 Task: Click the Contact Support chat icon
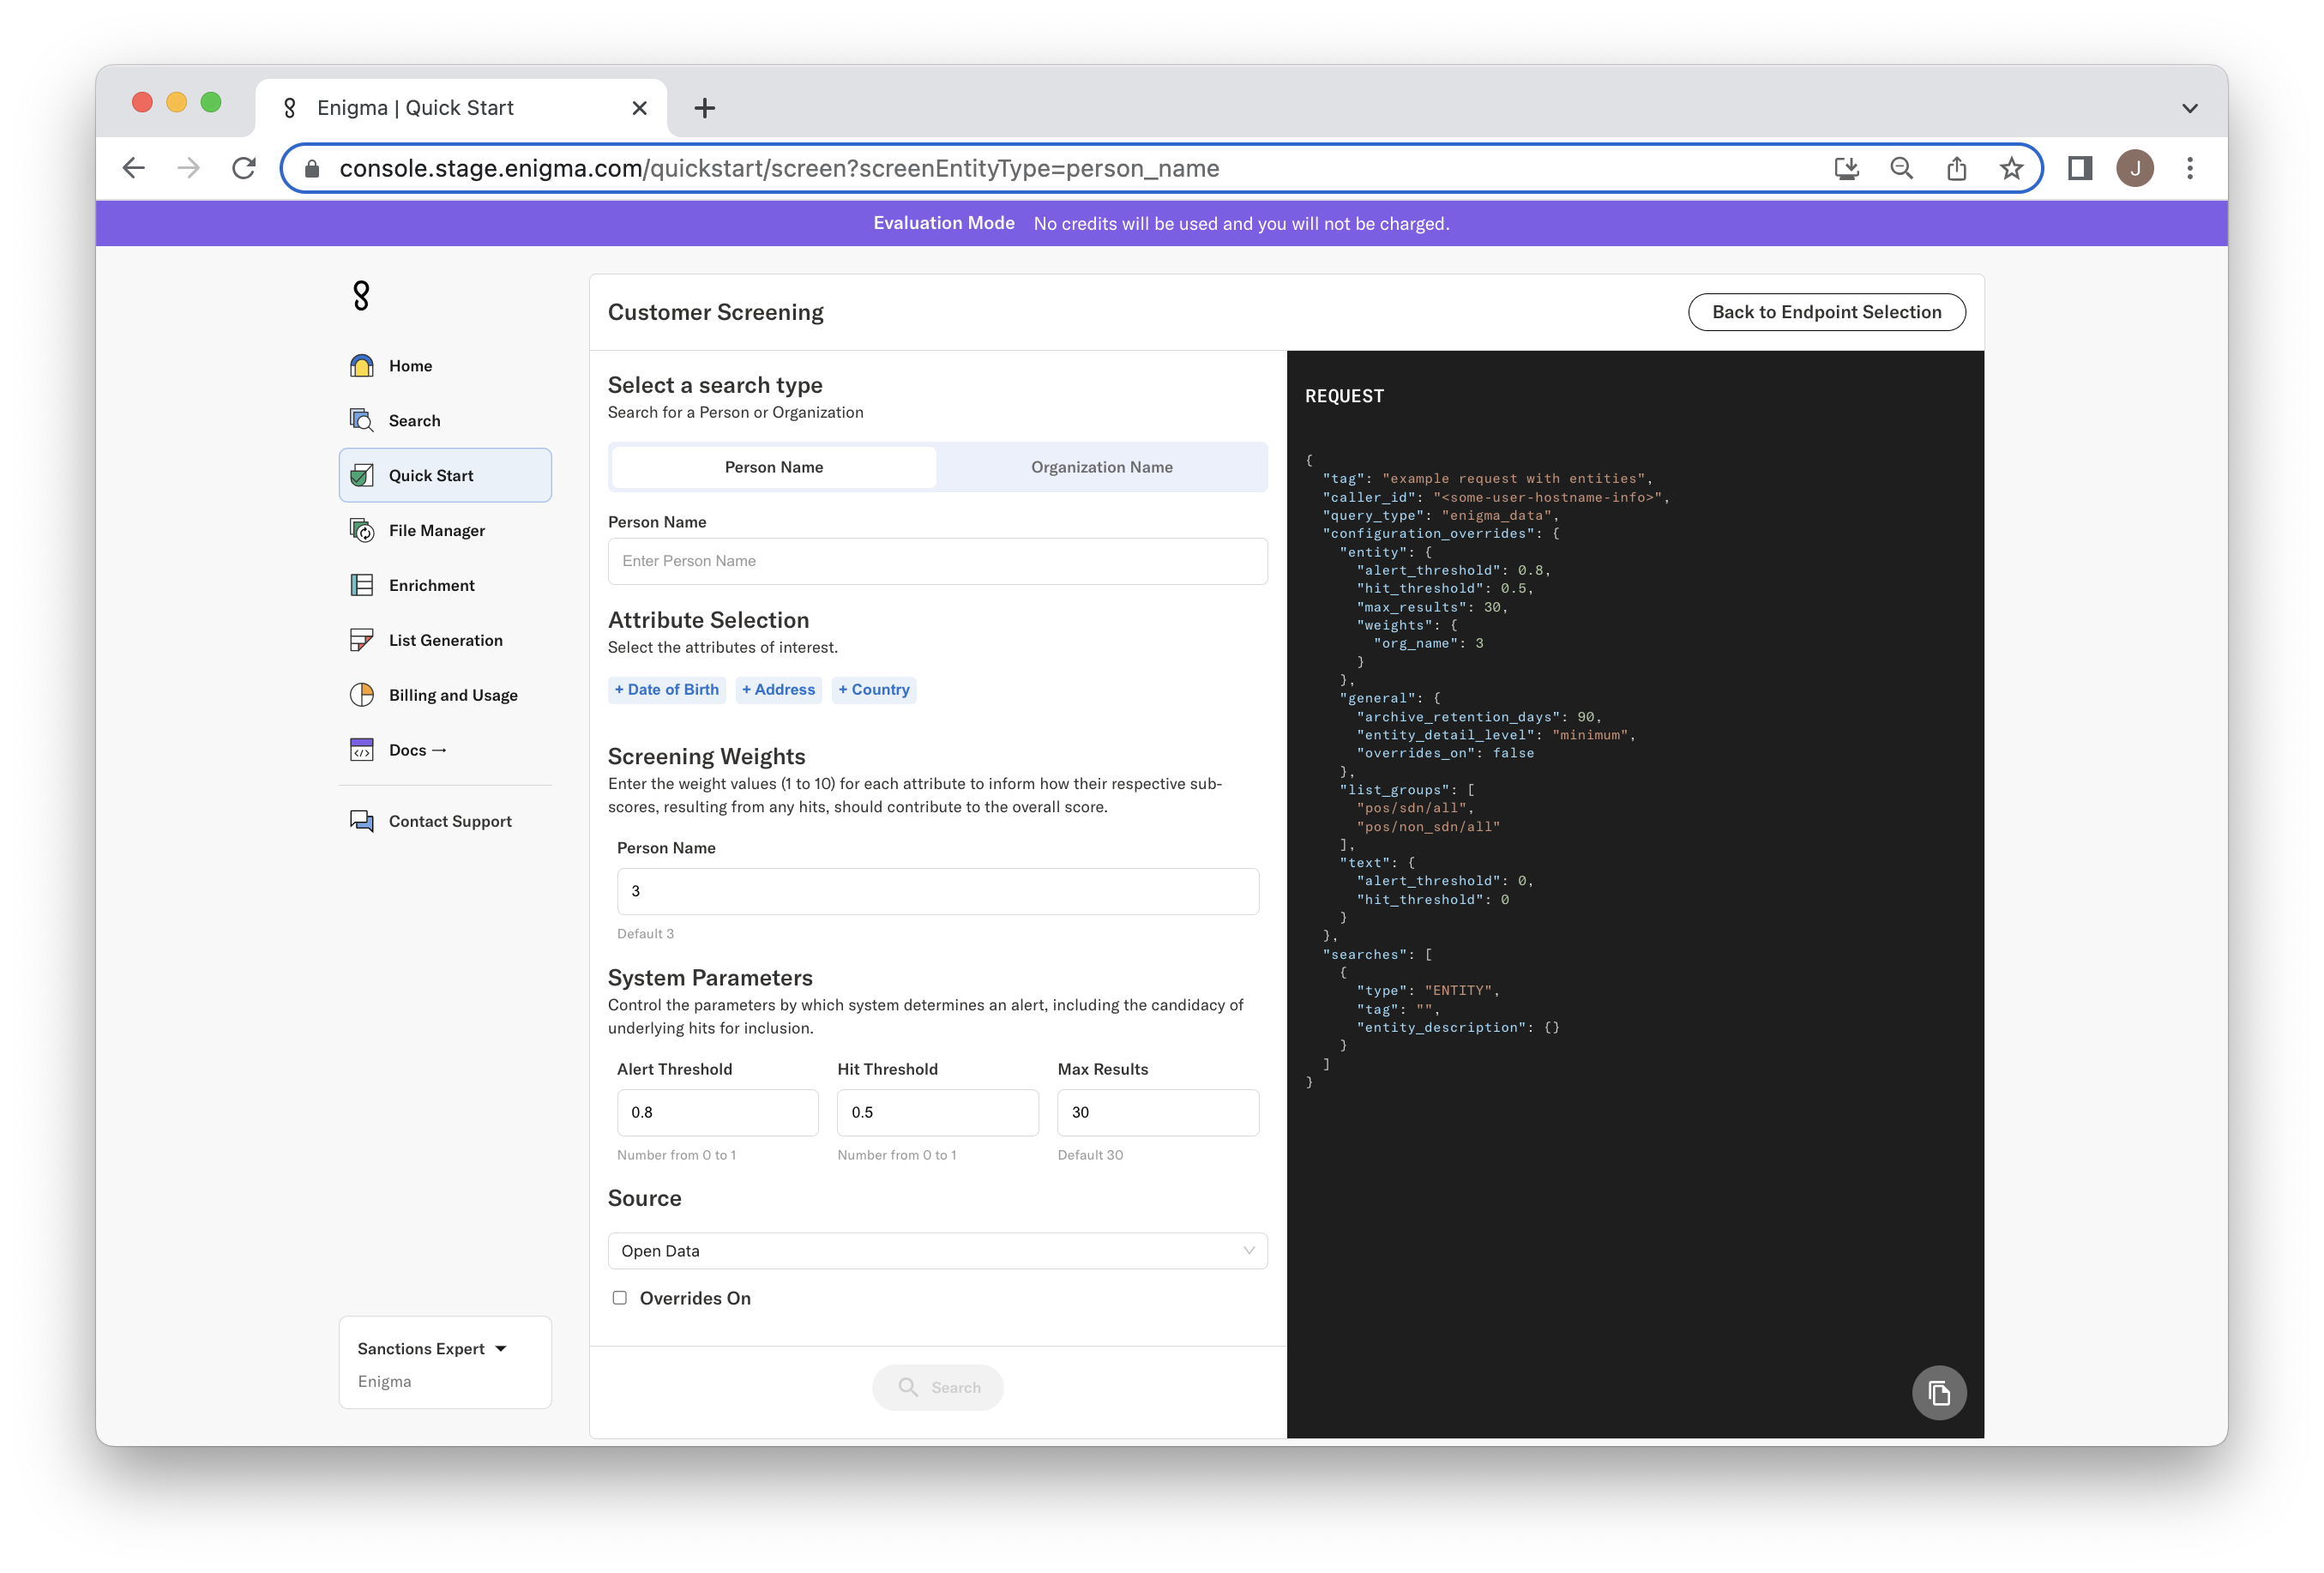pos(362,821)
